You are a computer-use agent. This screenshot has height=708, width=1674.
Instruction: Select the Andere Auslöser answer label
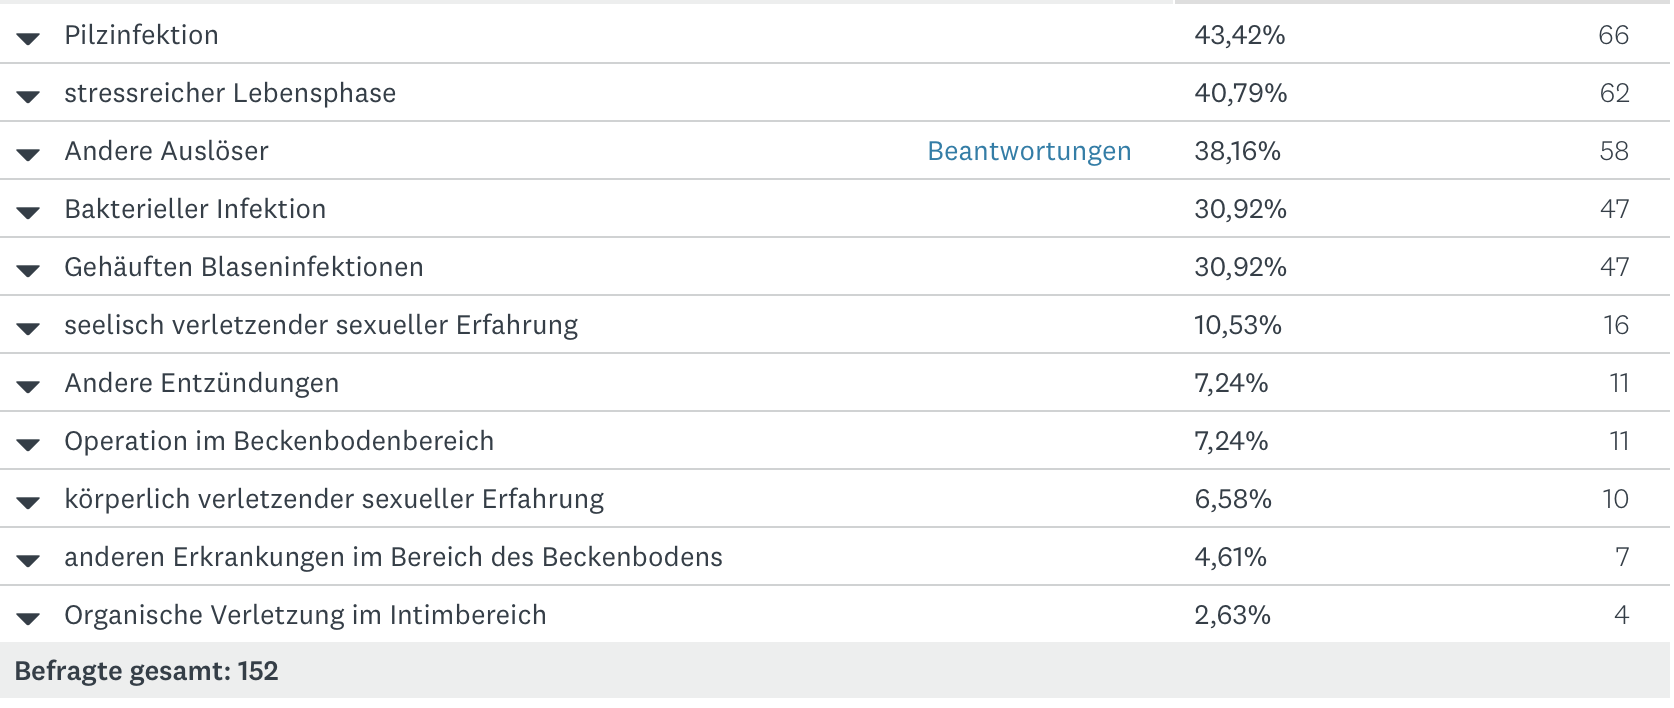[166, 151]
